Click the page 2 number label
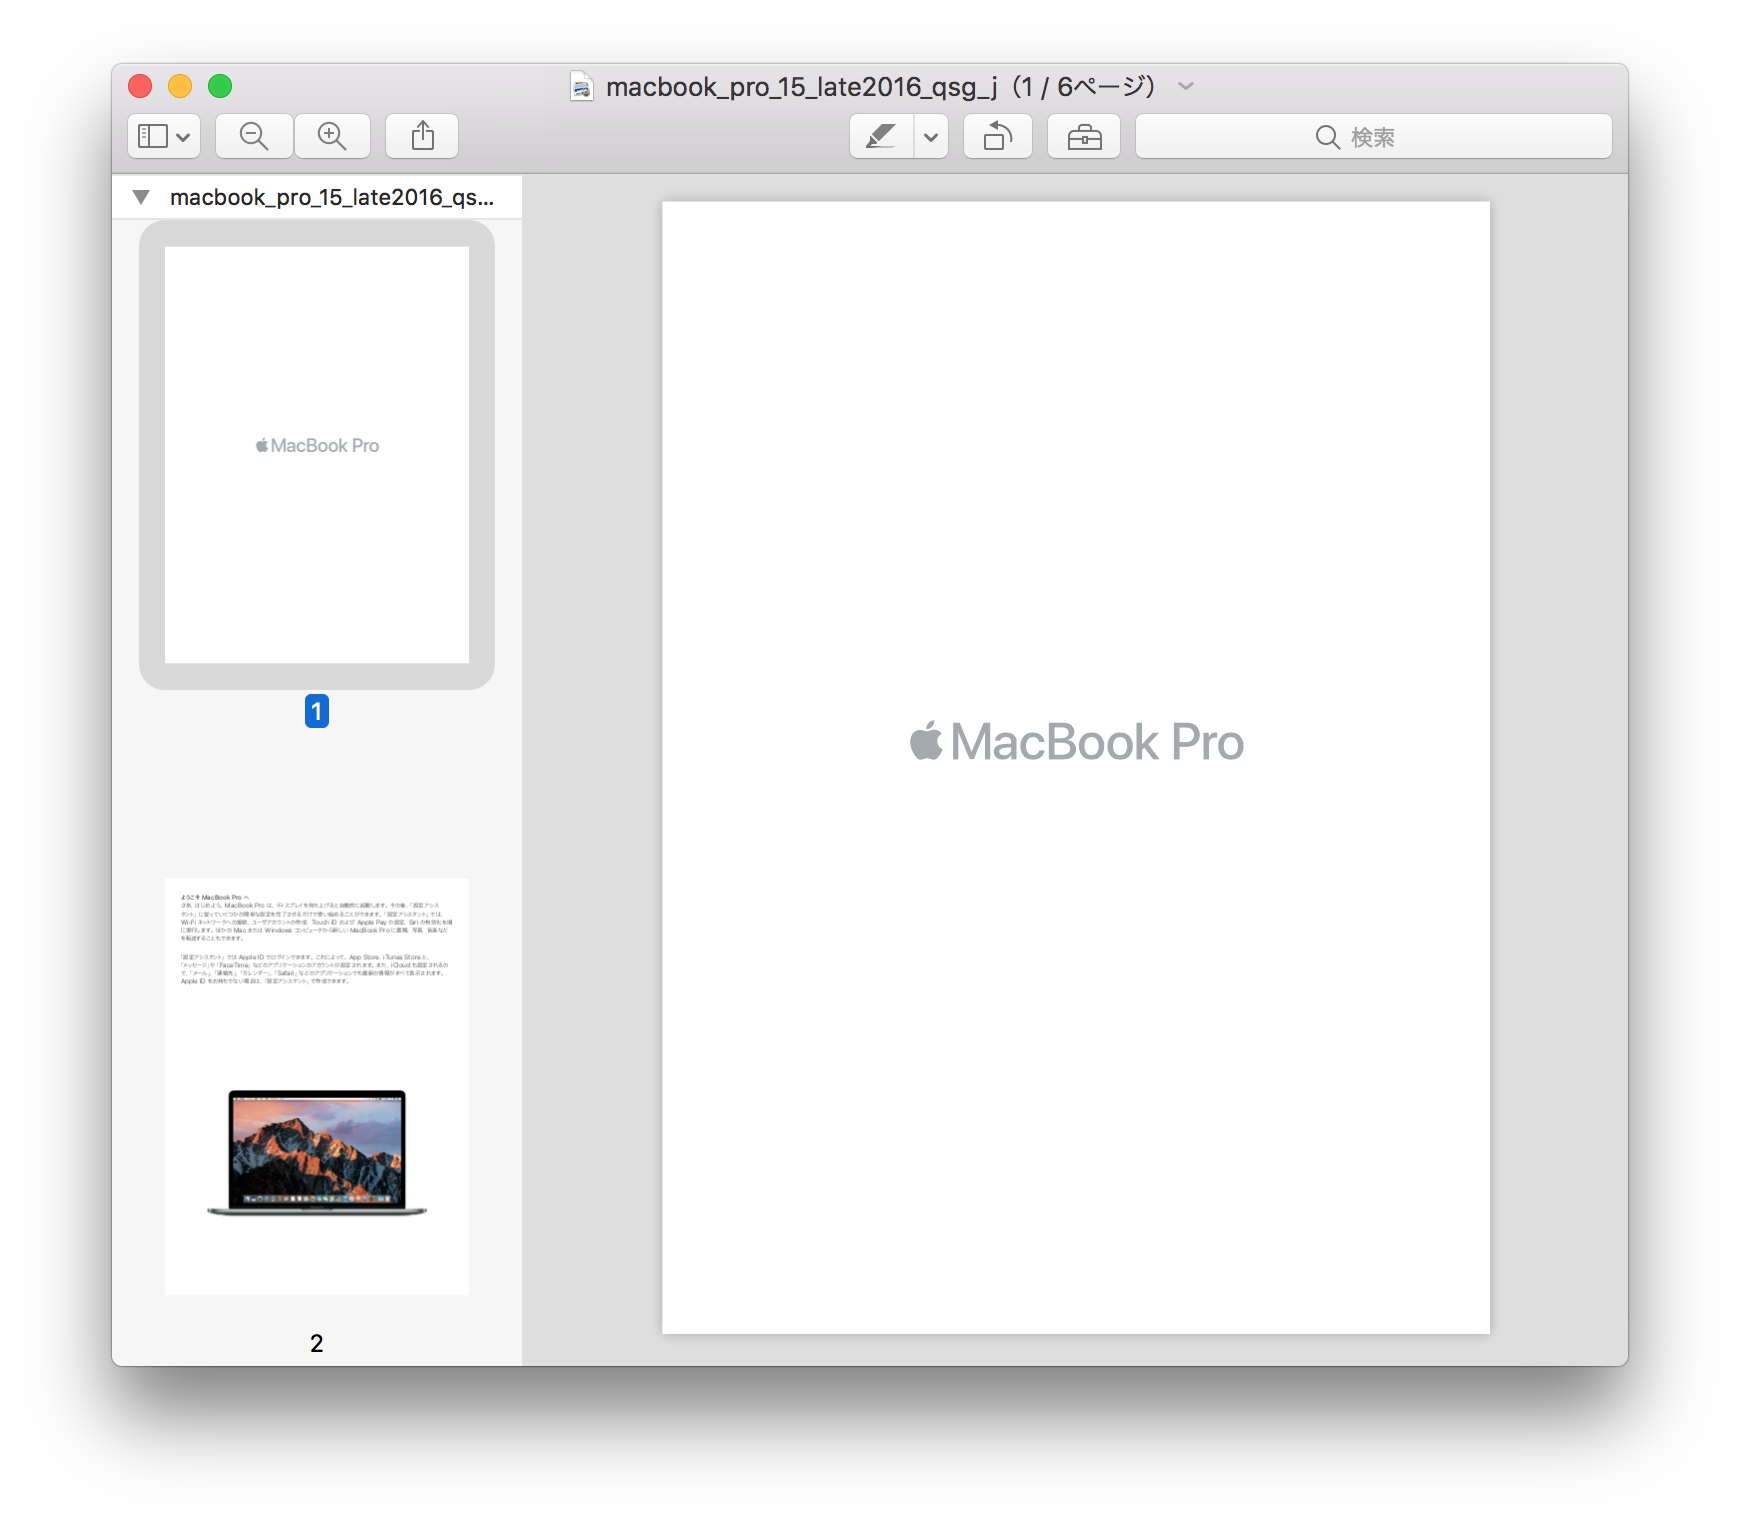This screenshot has width=1740, height=1526. pyautogui.click(x=317, y=1343)
